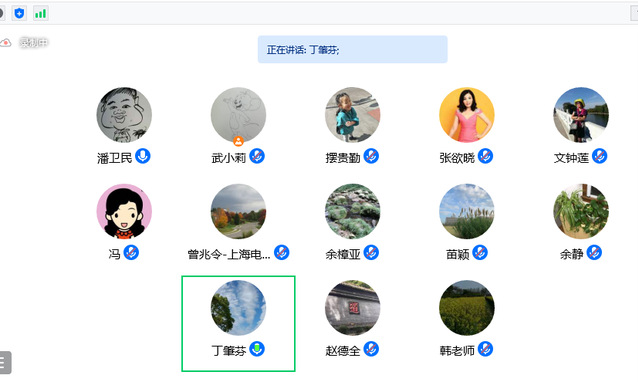Select 赵德全's wall photo avatar
This screenshot has width=638, height=382.
click(x=352, y=308)
